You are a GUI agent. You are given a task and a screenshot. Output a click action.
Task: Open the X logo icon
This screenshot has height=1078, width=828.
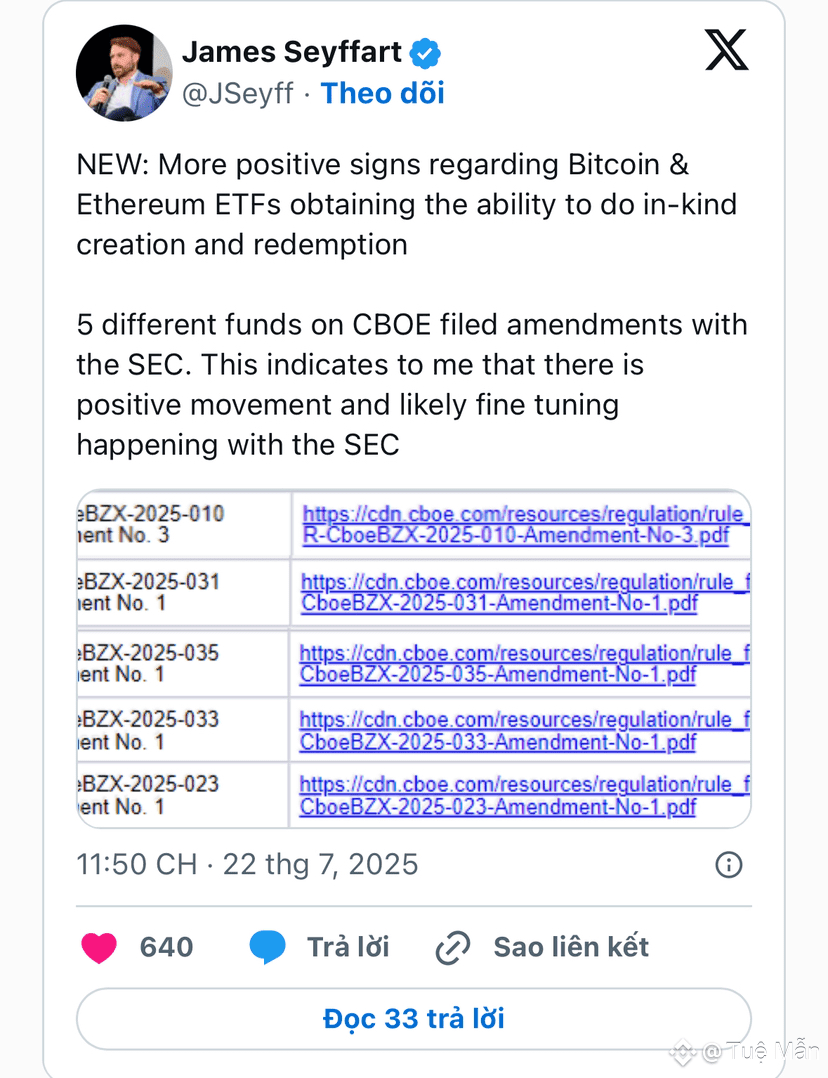point(727,50)
